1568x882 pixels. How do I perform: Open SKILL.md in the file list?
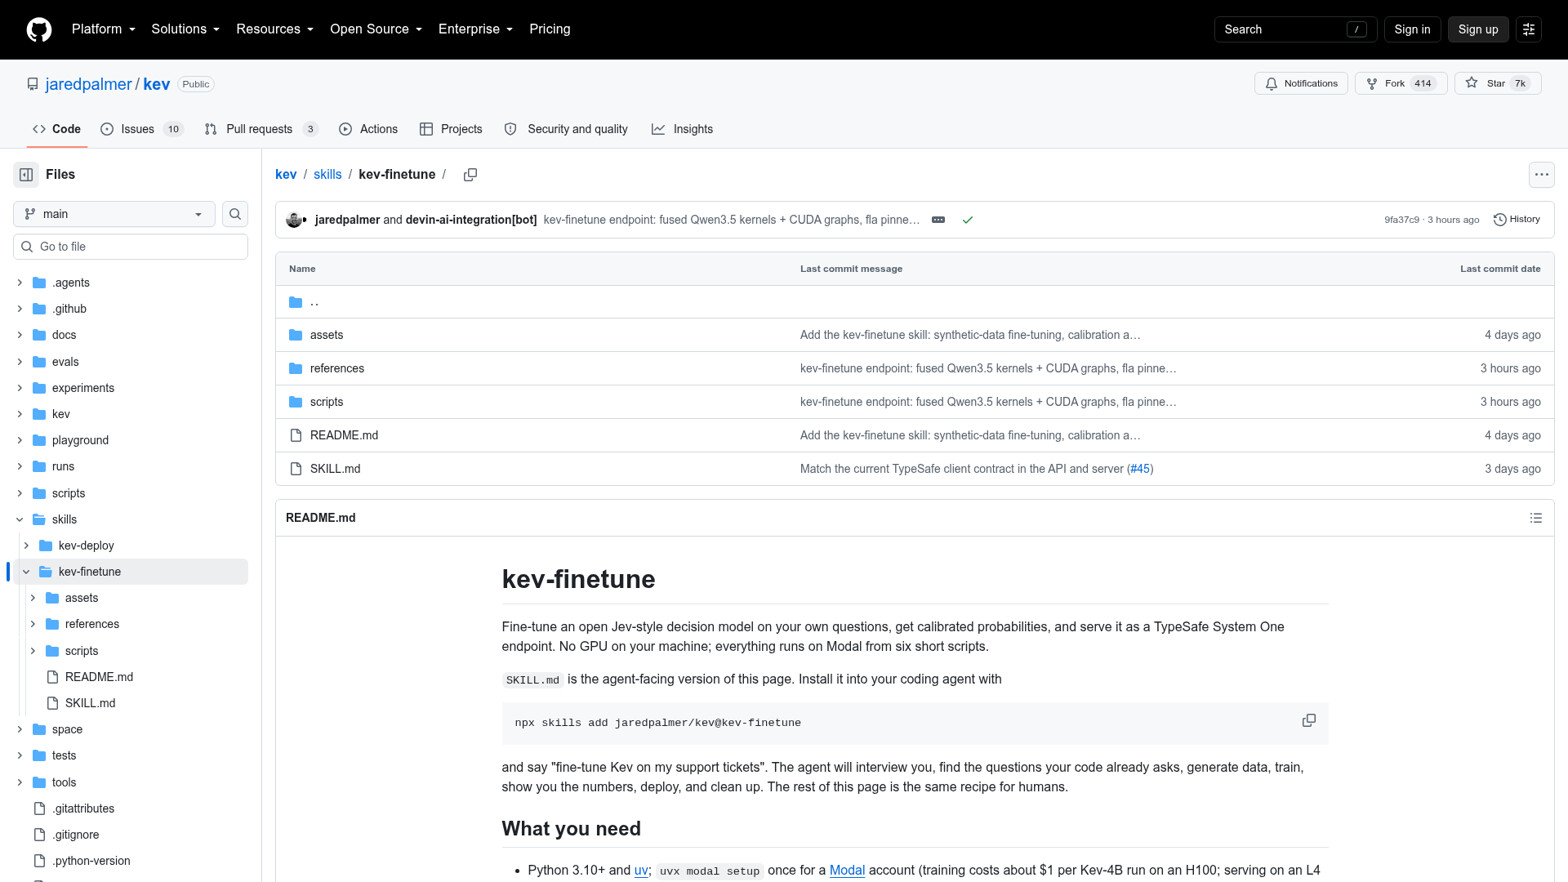click(335, 469)
